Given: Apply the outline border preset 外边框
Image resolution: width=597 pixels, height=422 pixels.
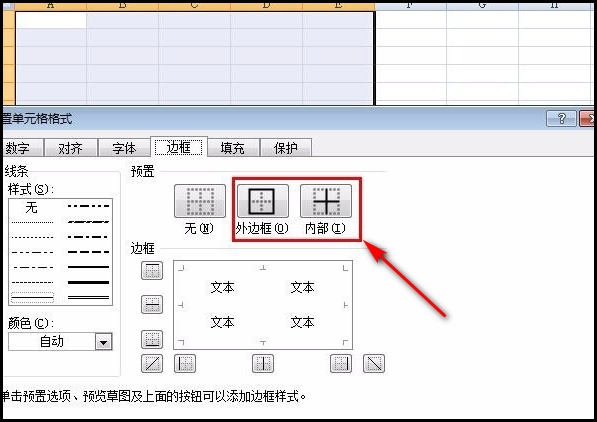Looking at the screenshot, I should click(262, 201).
